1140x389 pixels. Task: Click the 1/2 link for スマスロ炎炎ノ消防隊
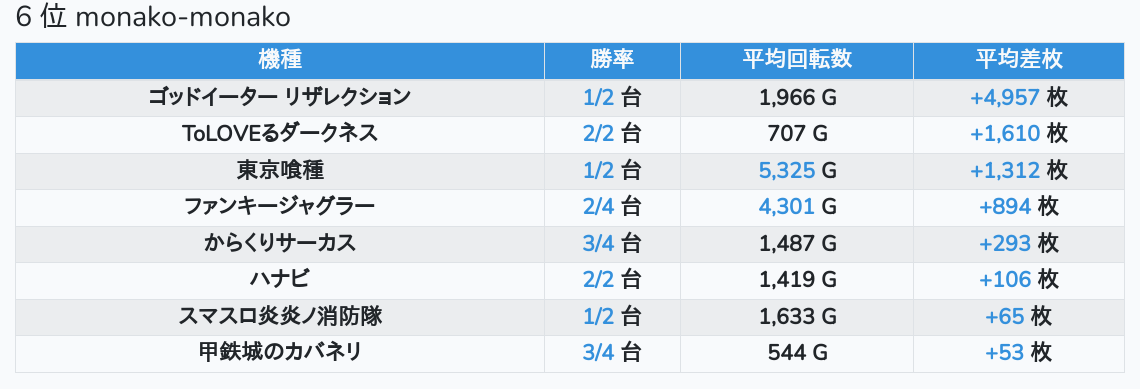[598, 317]
